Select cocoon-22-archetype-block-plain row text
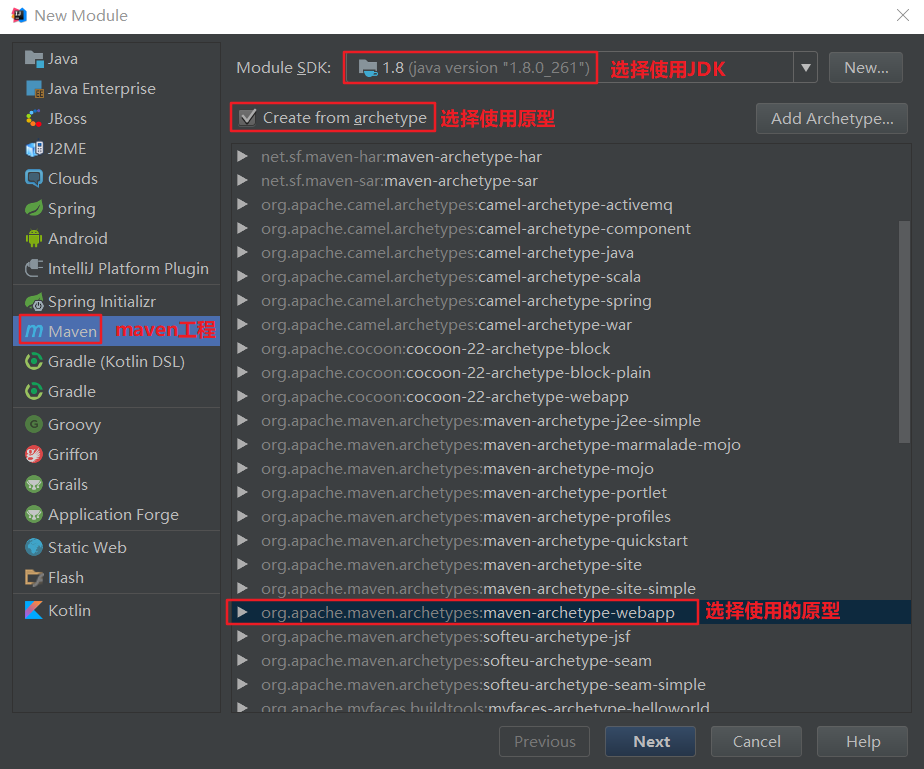 tap(456, 372)
